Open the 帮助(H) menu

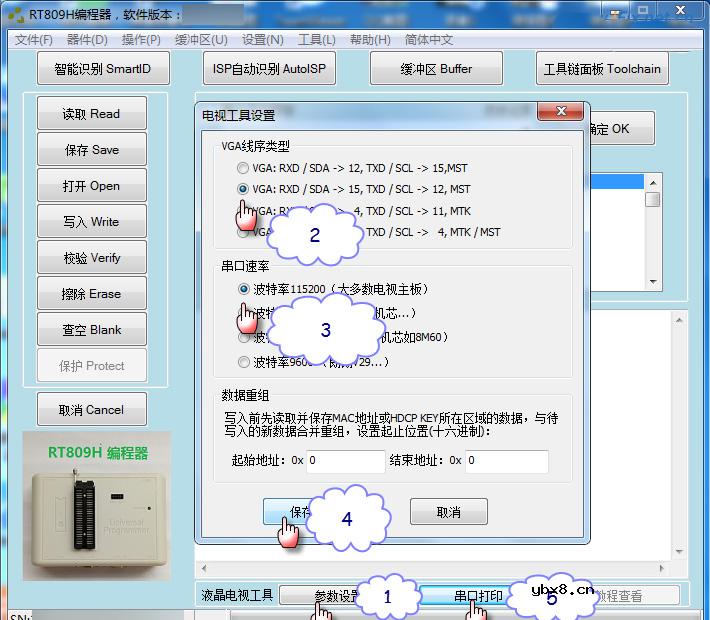(370, 40)
